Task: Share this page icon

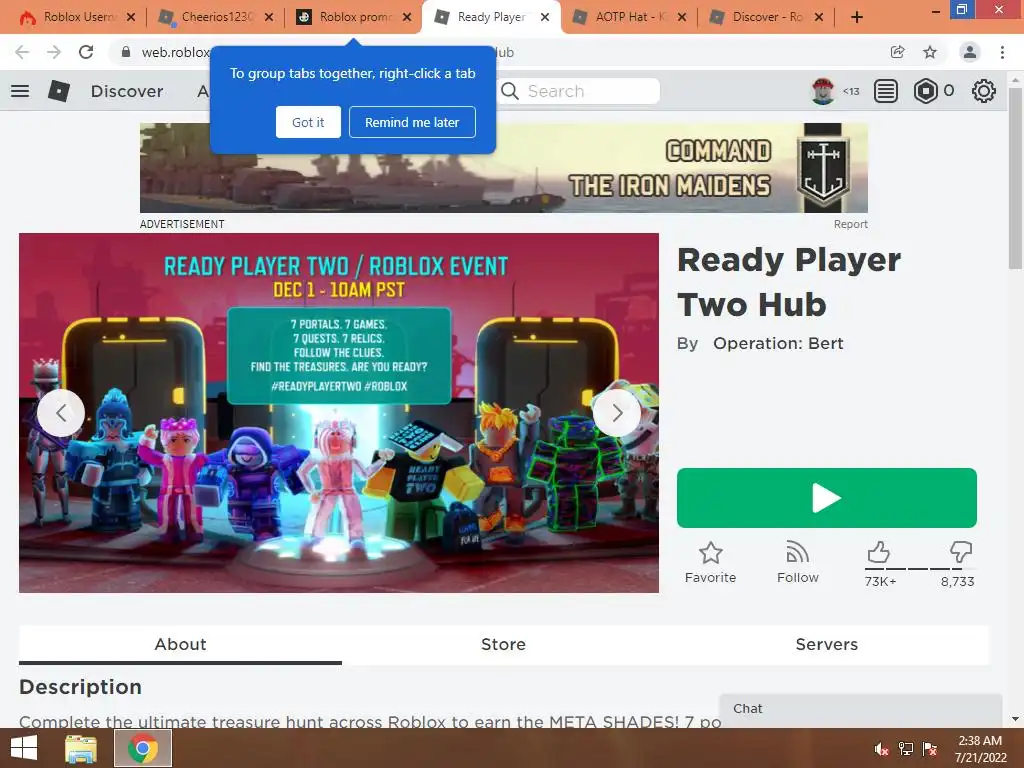Action: pos(898,52)
